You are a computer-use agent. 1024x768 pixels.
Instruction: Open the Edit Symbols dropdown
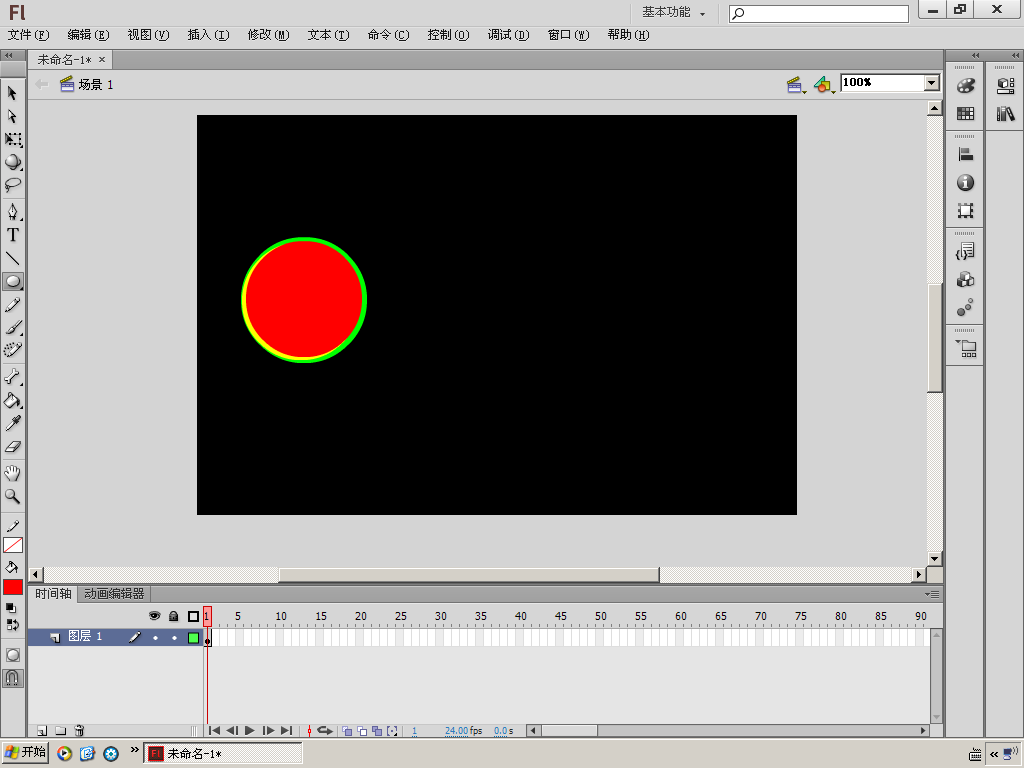pos(824,84)
